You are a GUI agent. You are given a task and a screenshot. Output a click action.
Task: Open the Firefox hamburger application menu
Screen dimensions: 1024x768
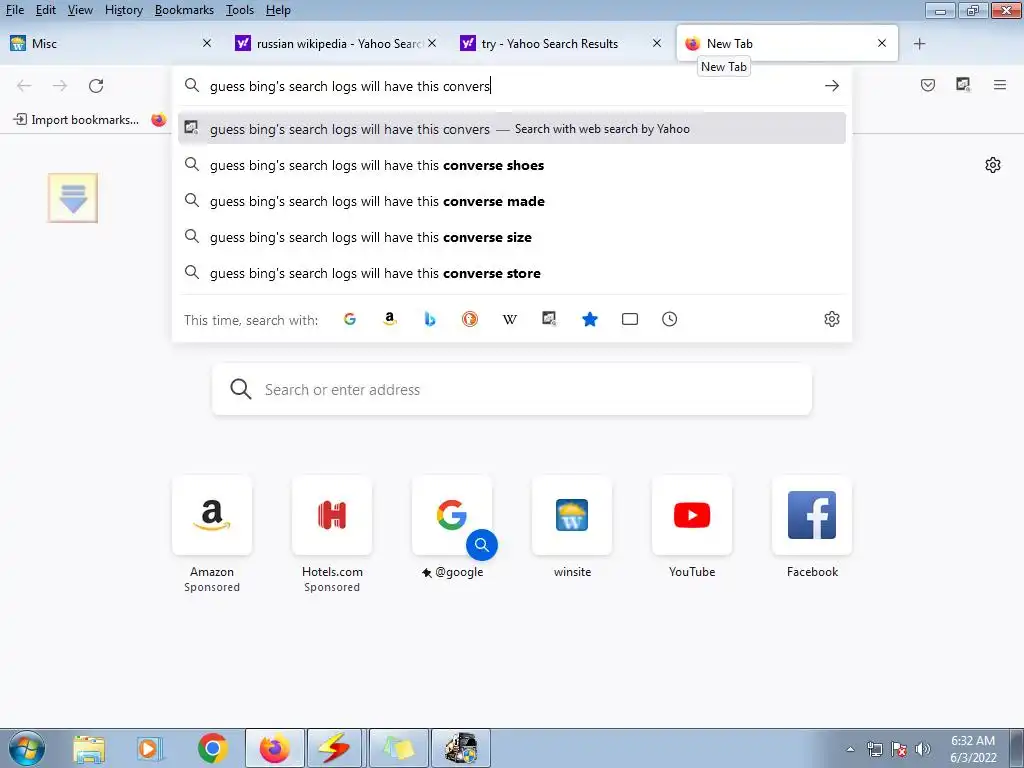[x=999, y=85]
